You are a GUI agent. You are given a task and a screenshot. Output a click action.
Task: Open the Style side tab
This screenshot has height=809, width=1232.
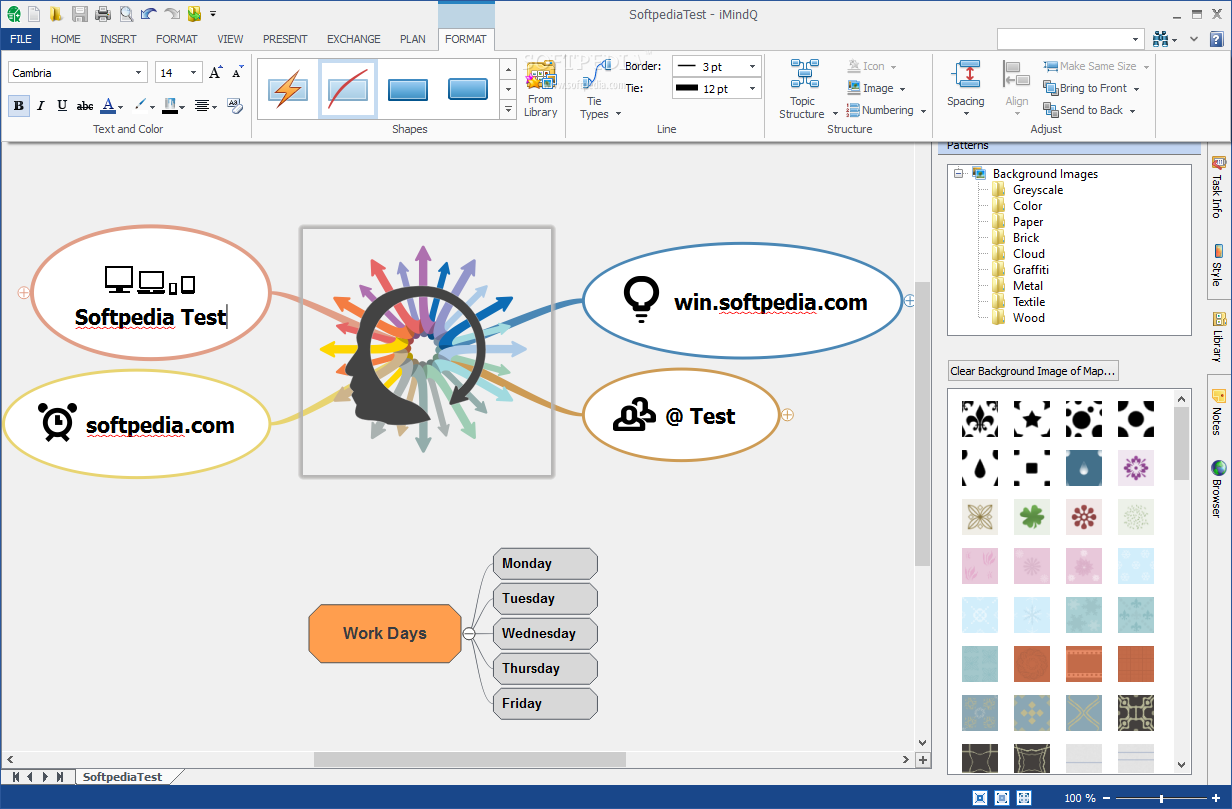tap(1218, 265)
